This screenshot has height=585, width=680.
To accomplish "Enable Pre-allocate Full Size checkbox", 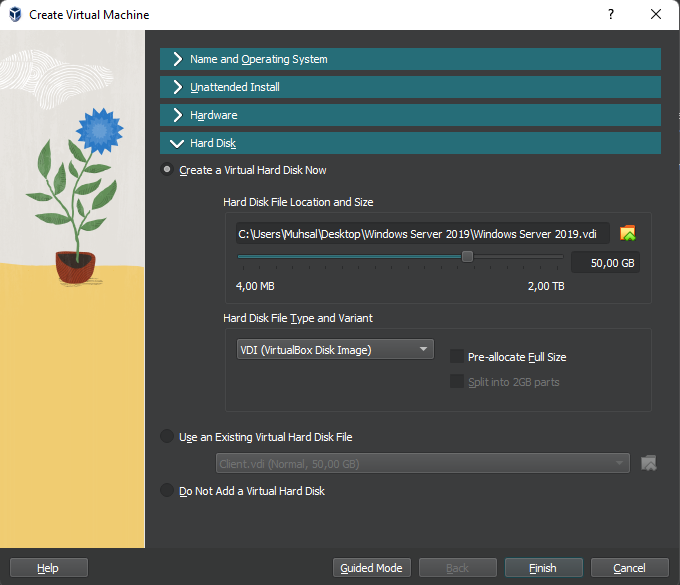I will click(457, 356).
